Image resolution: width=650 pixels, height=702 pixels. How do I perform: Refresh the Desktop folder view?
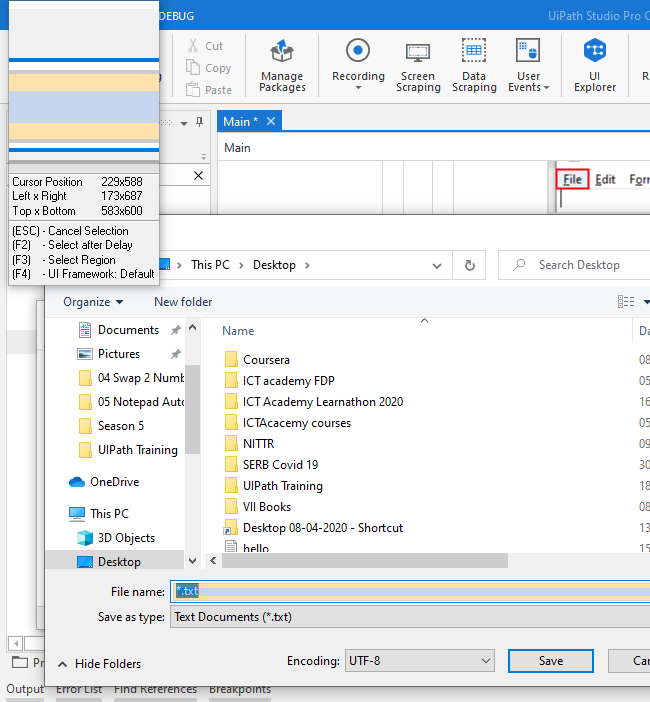pyautogui.click(x=469, y=265)
